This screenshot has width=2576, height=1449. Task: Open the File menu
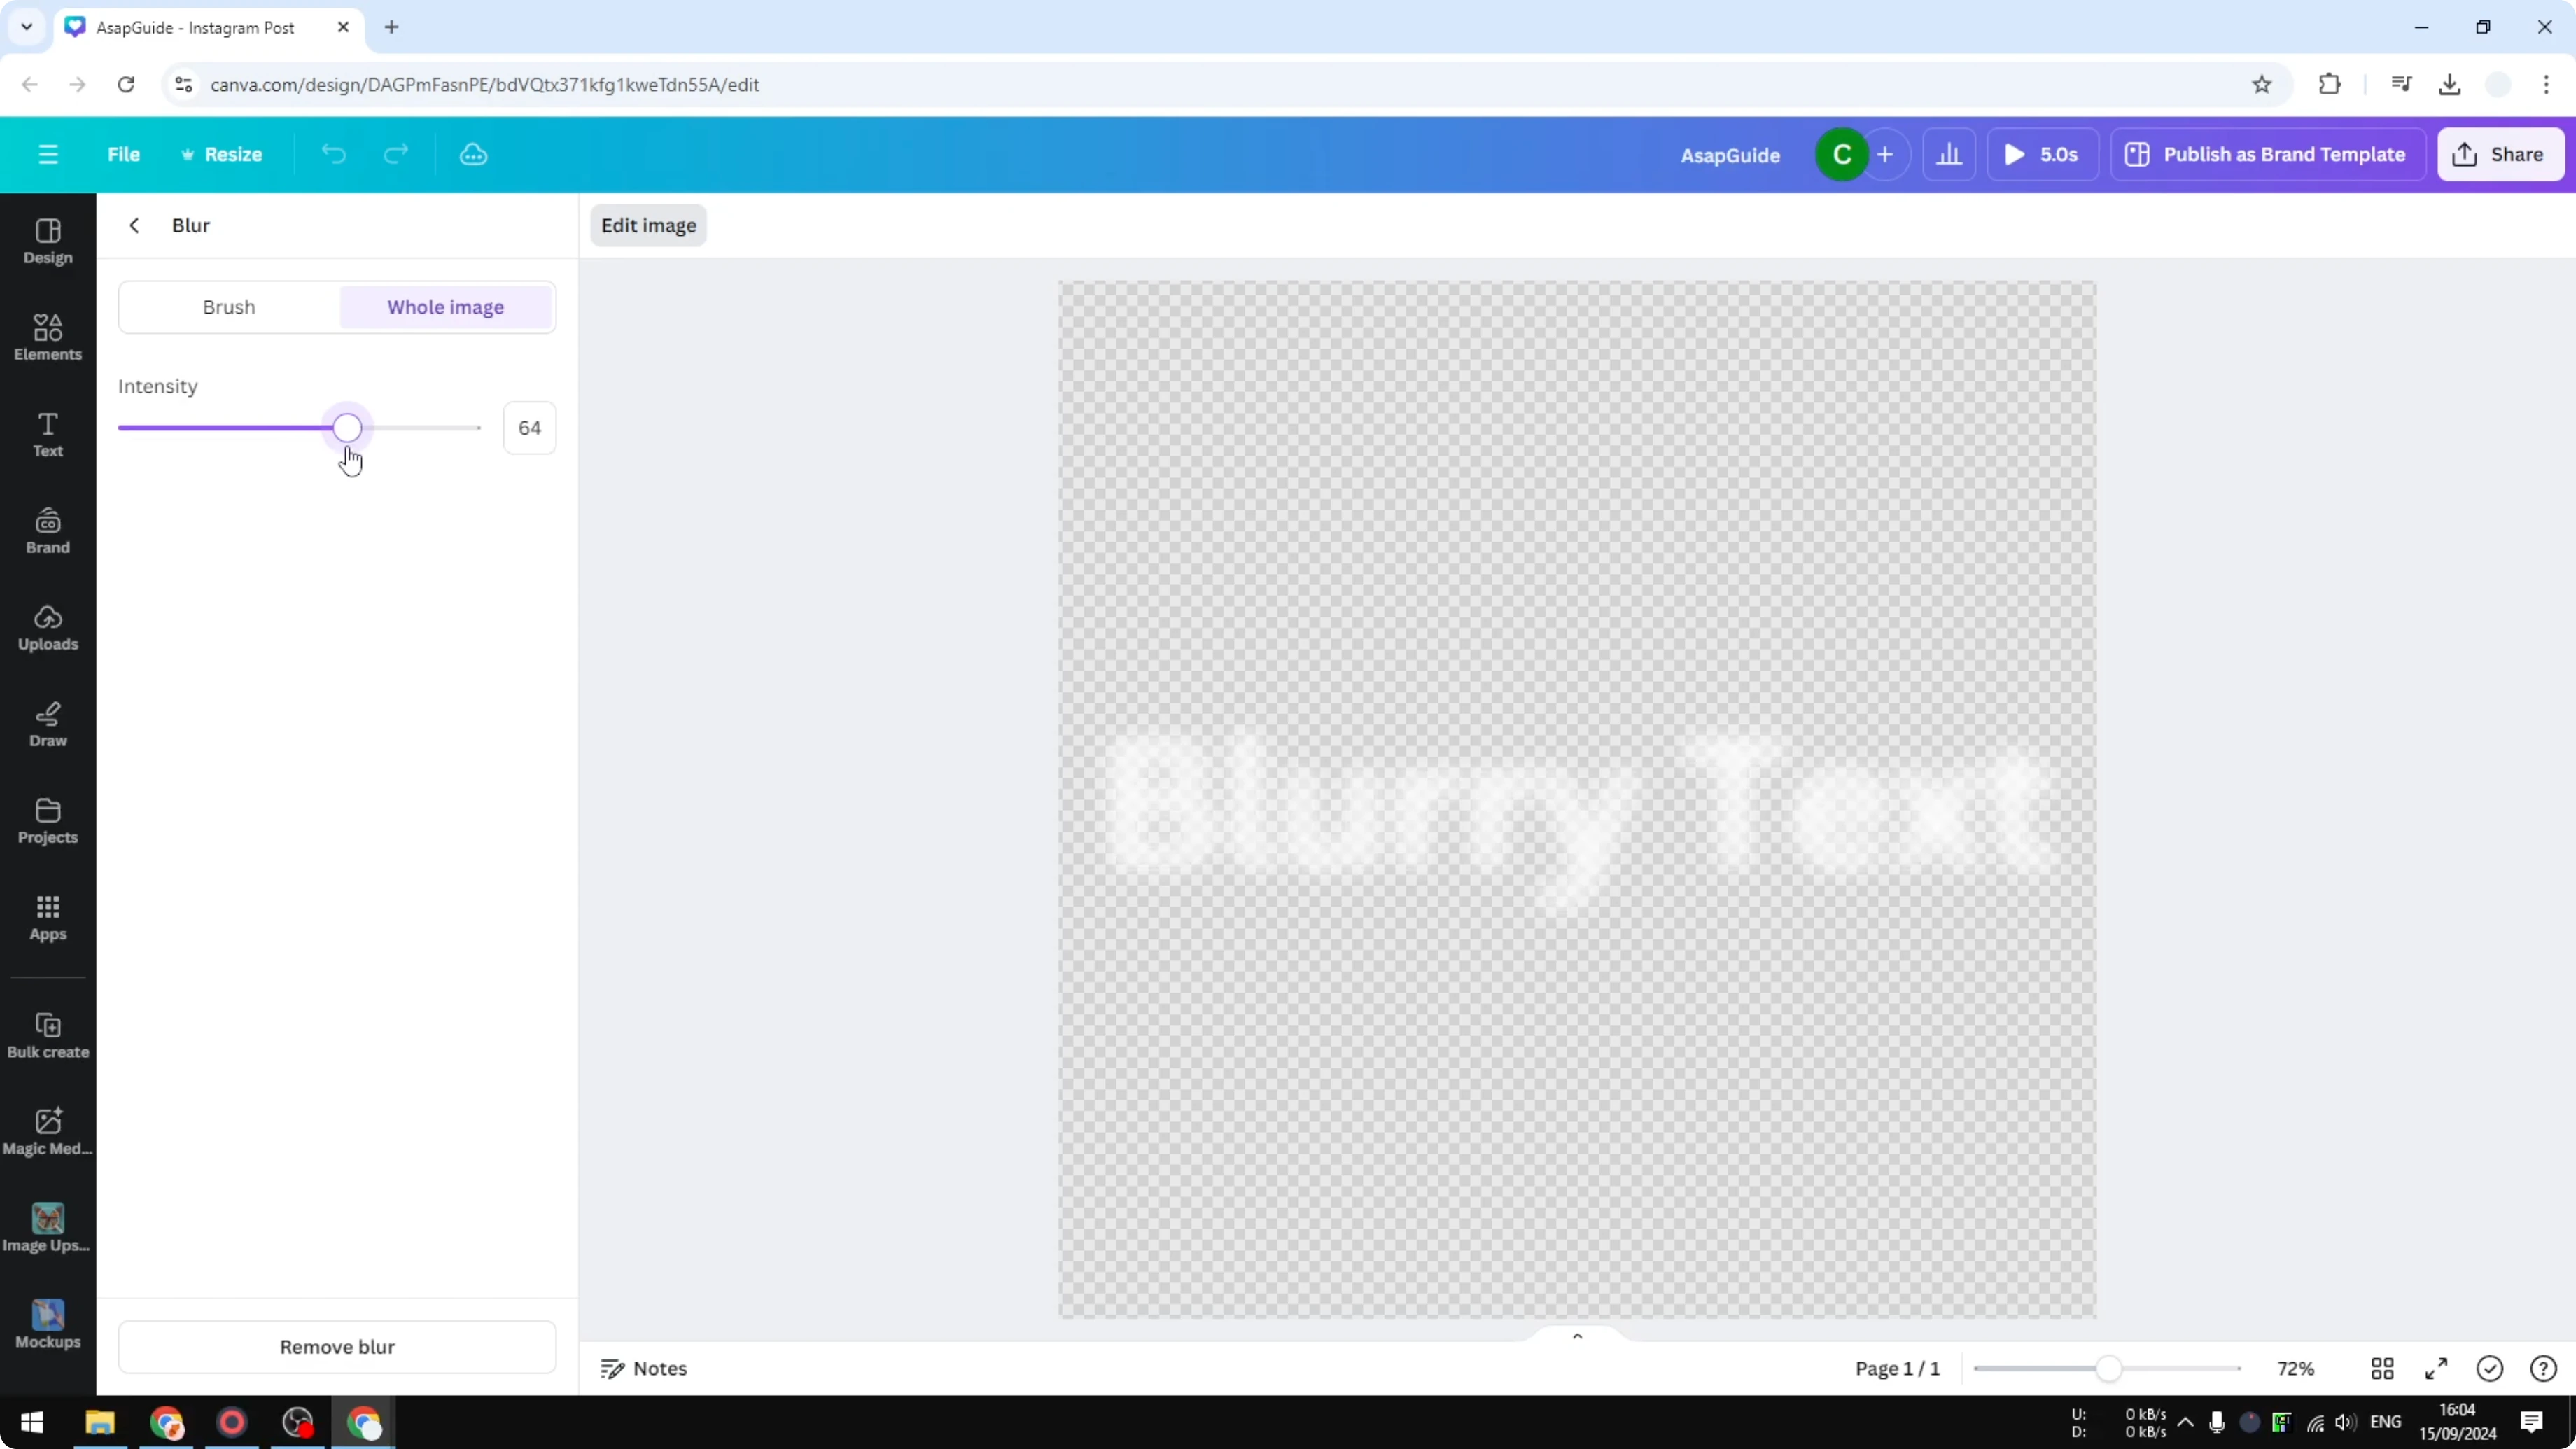pos(124,154)
